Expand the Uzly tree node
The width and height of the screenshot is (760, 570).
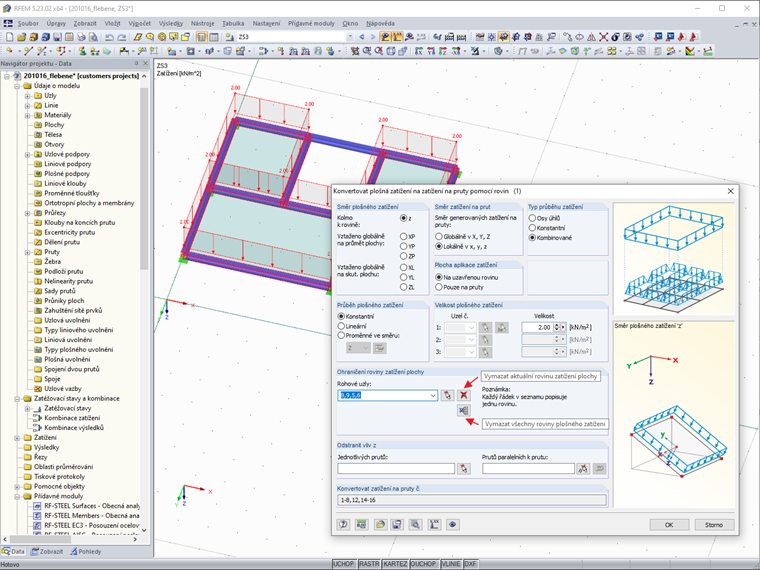click(x=28, y=96)
